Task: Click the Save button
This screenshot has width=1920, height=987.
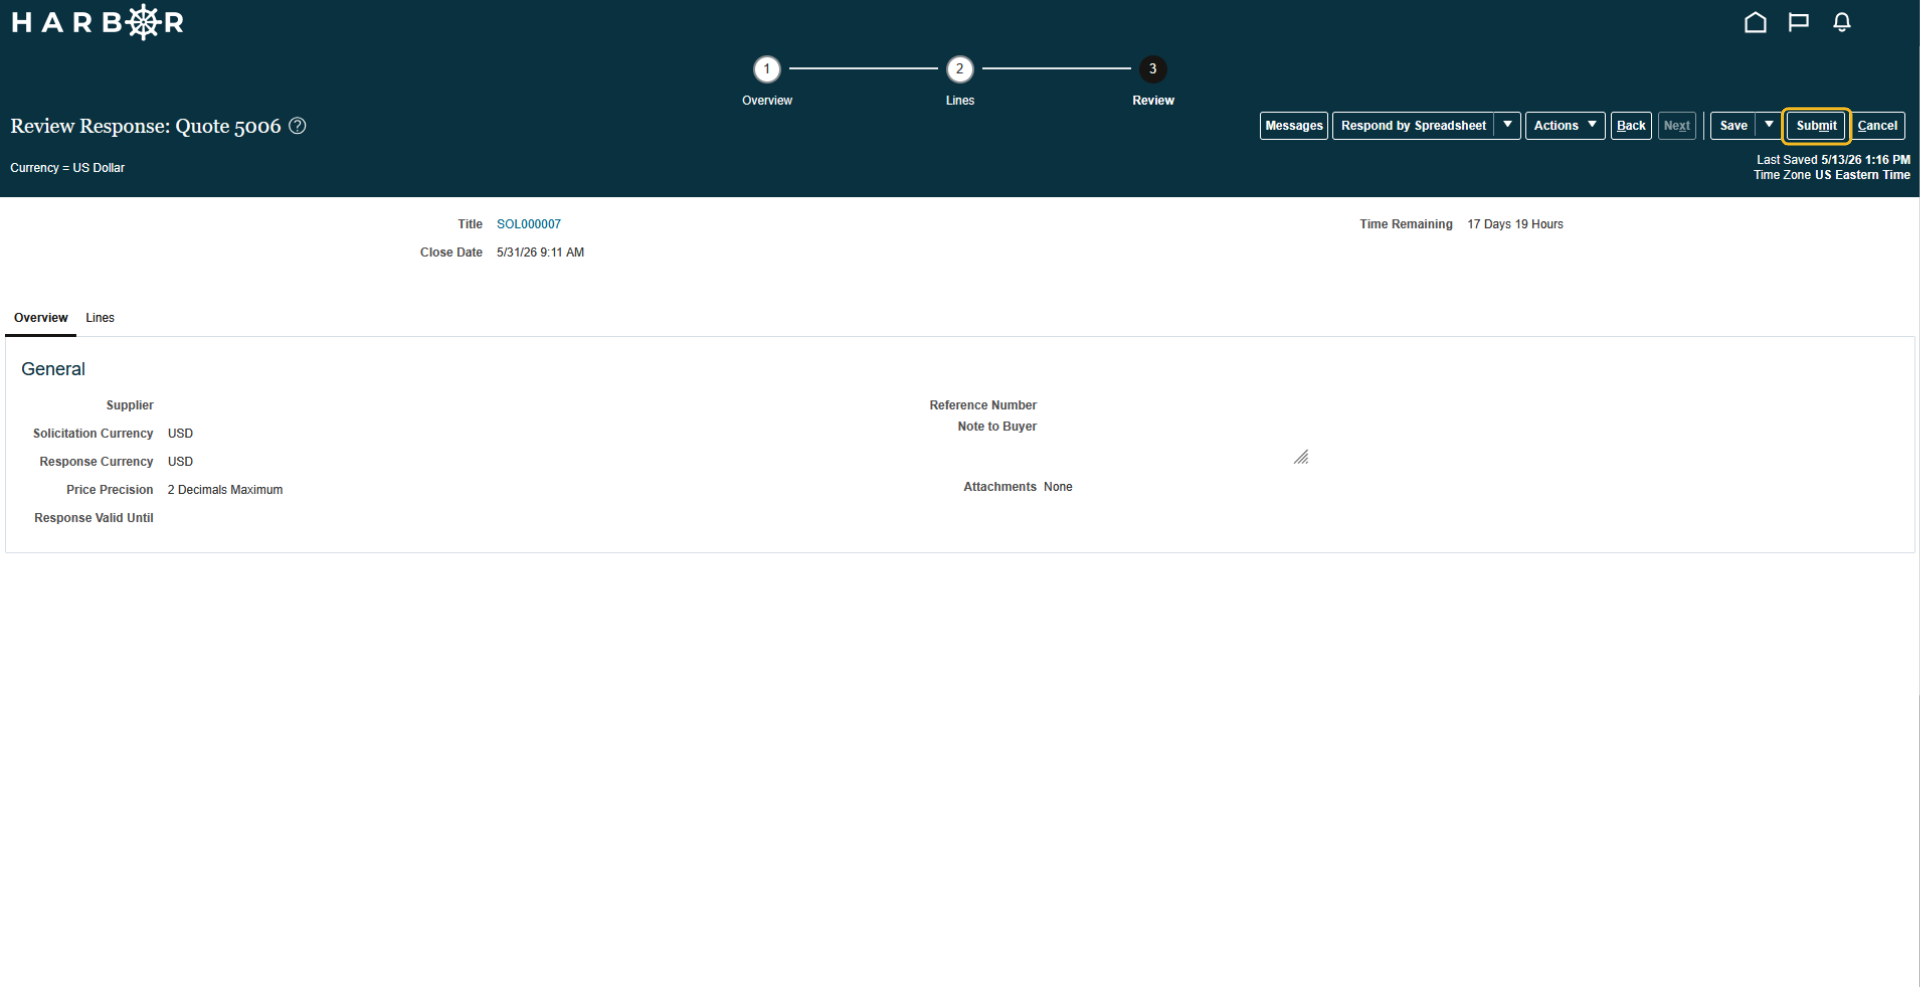Action: click(x=1734, y=125)
